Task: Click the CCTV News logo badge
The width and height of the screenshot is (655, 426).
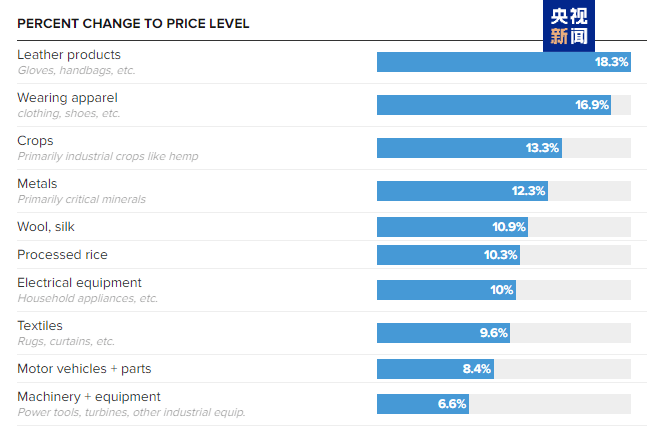Action: [569, 27]
